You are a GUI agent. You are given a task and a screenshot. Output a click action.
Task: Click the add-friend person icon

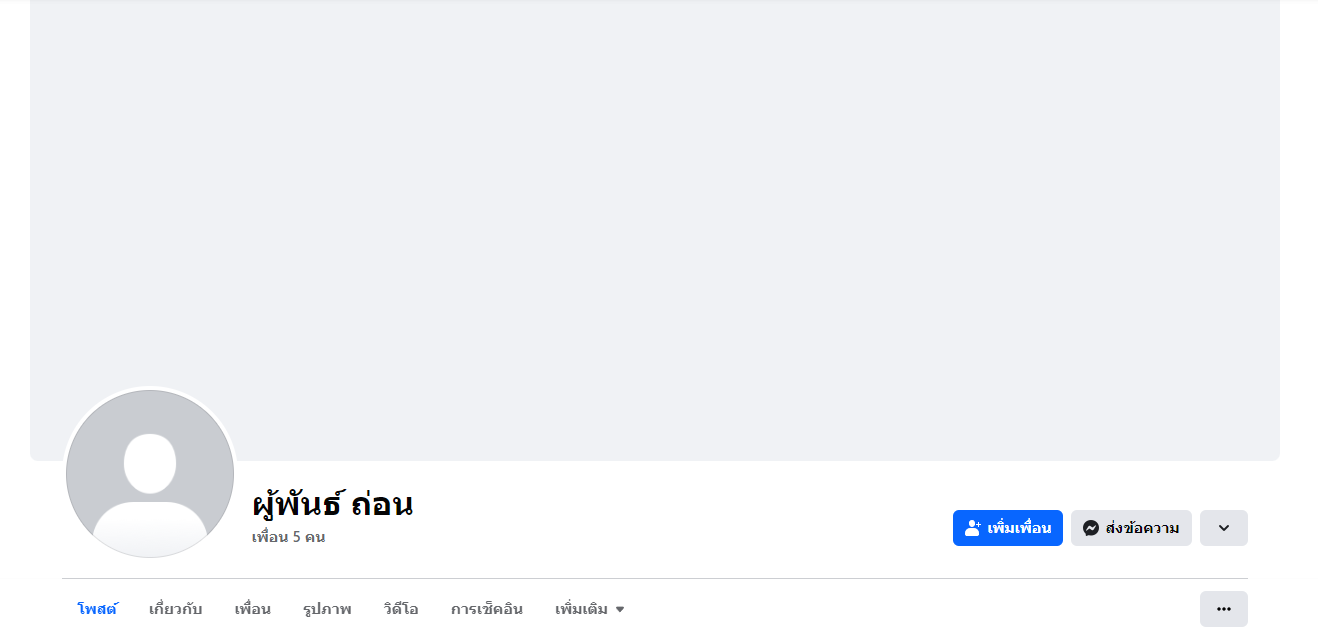pyautogui.click(x=973, y=528)
